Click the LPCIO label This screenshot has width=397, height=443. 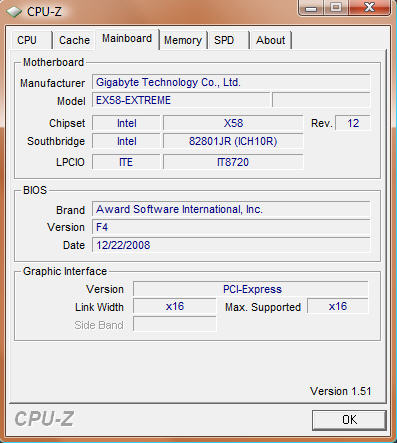(x=70, y=162)
